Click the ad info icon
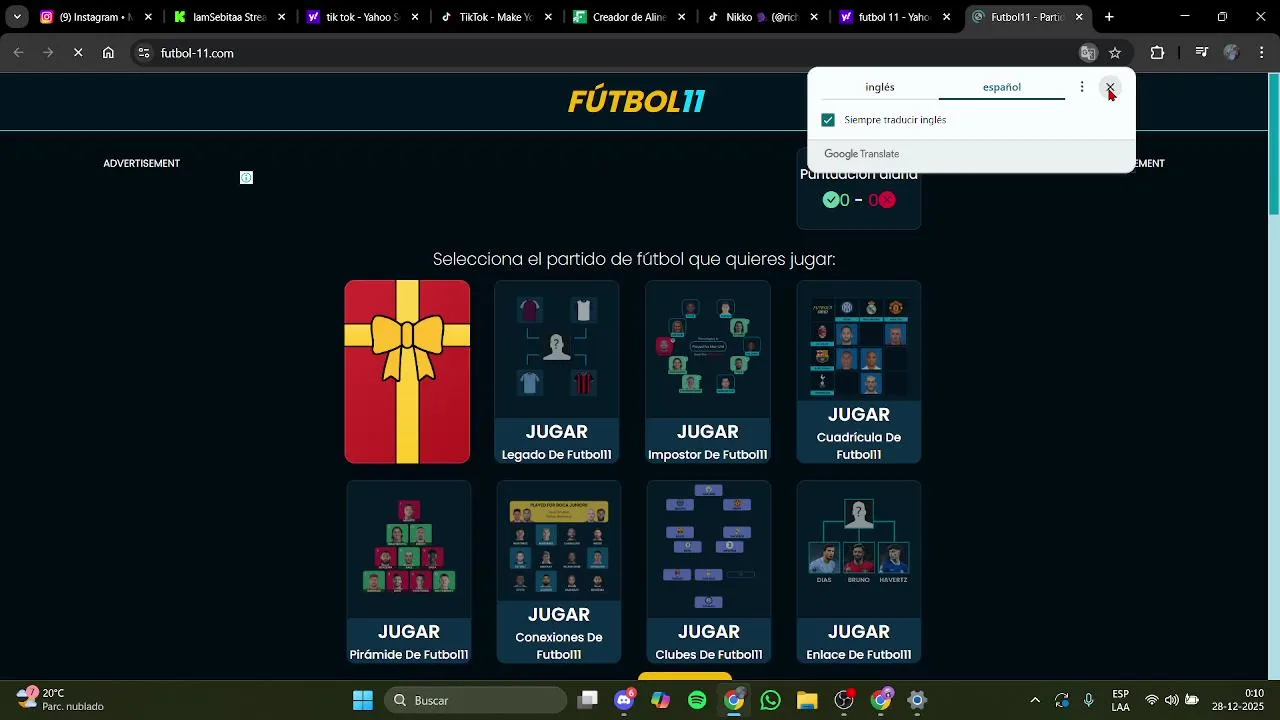 pyautogui.click(x=246, y=178)
